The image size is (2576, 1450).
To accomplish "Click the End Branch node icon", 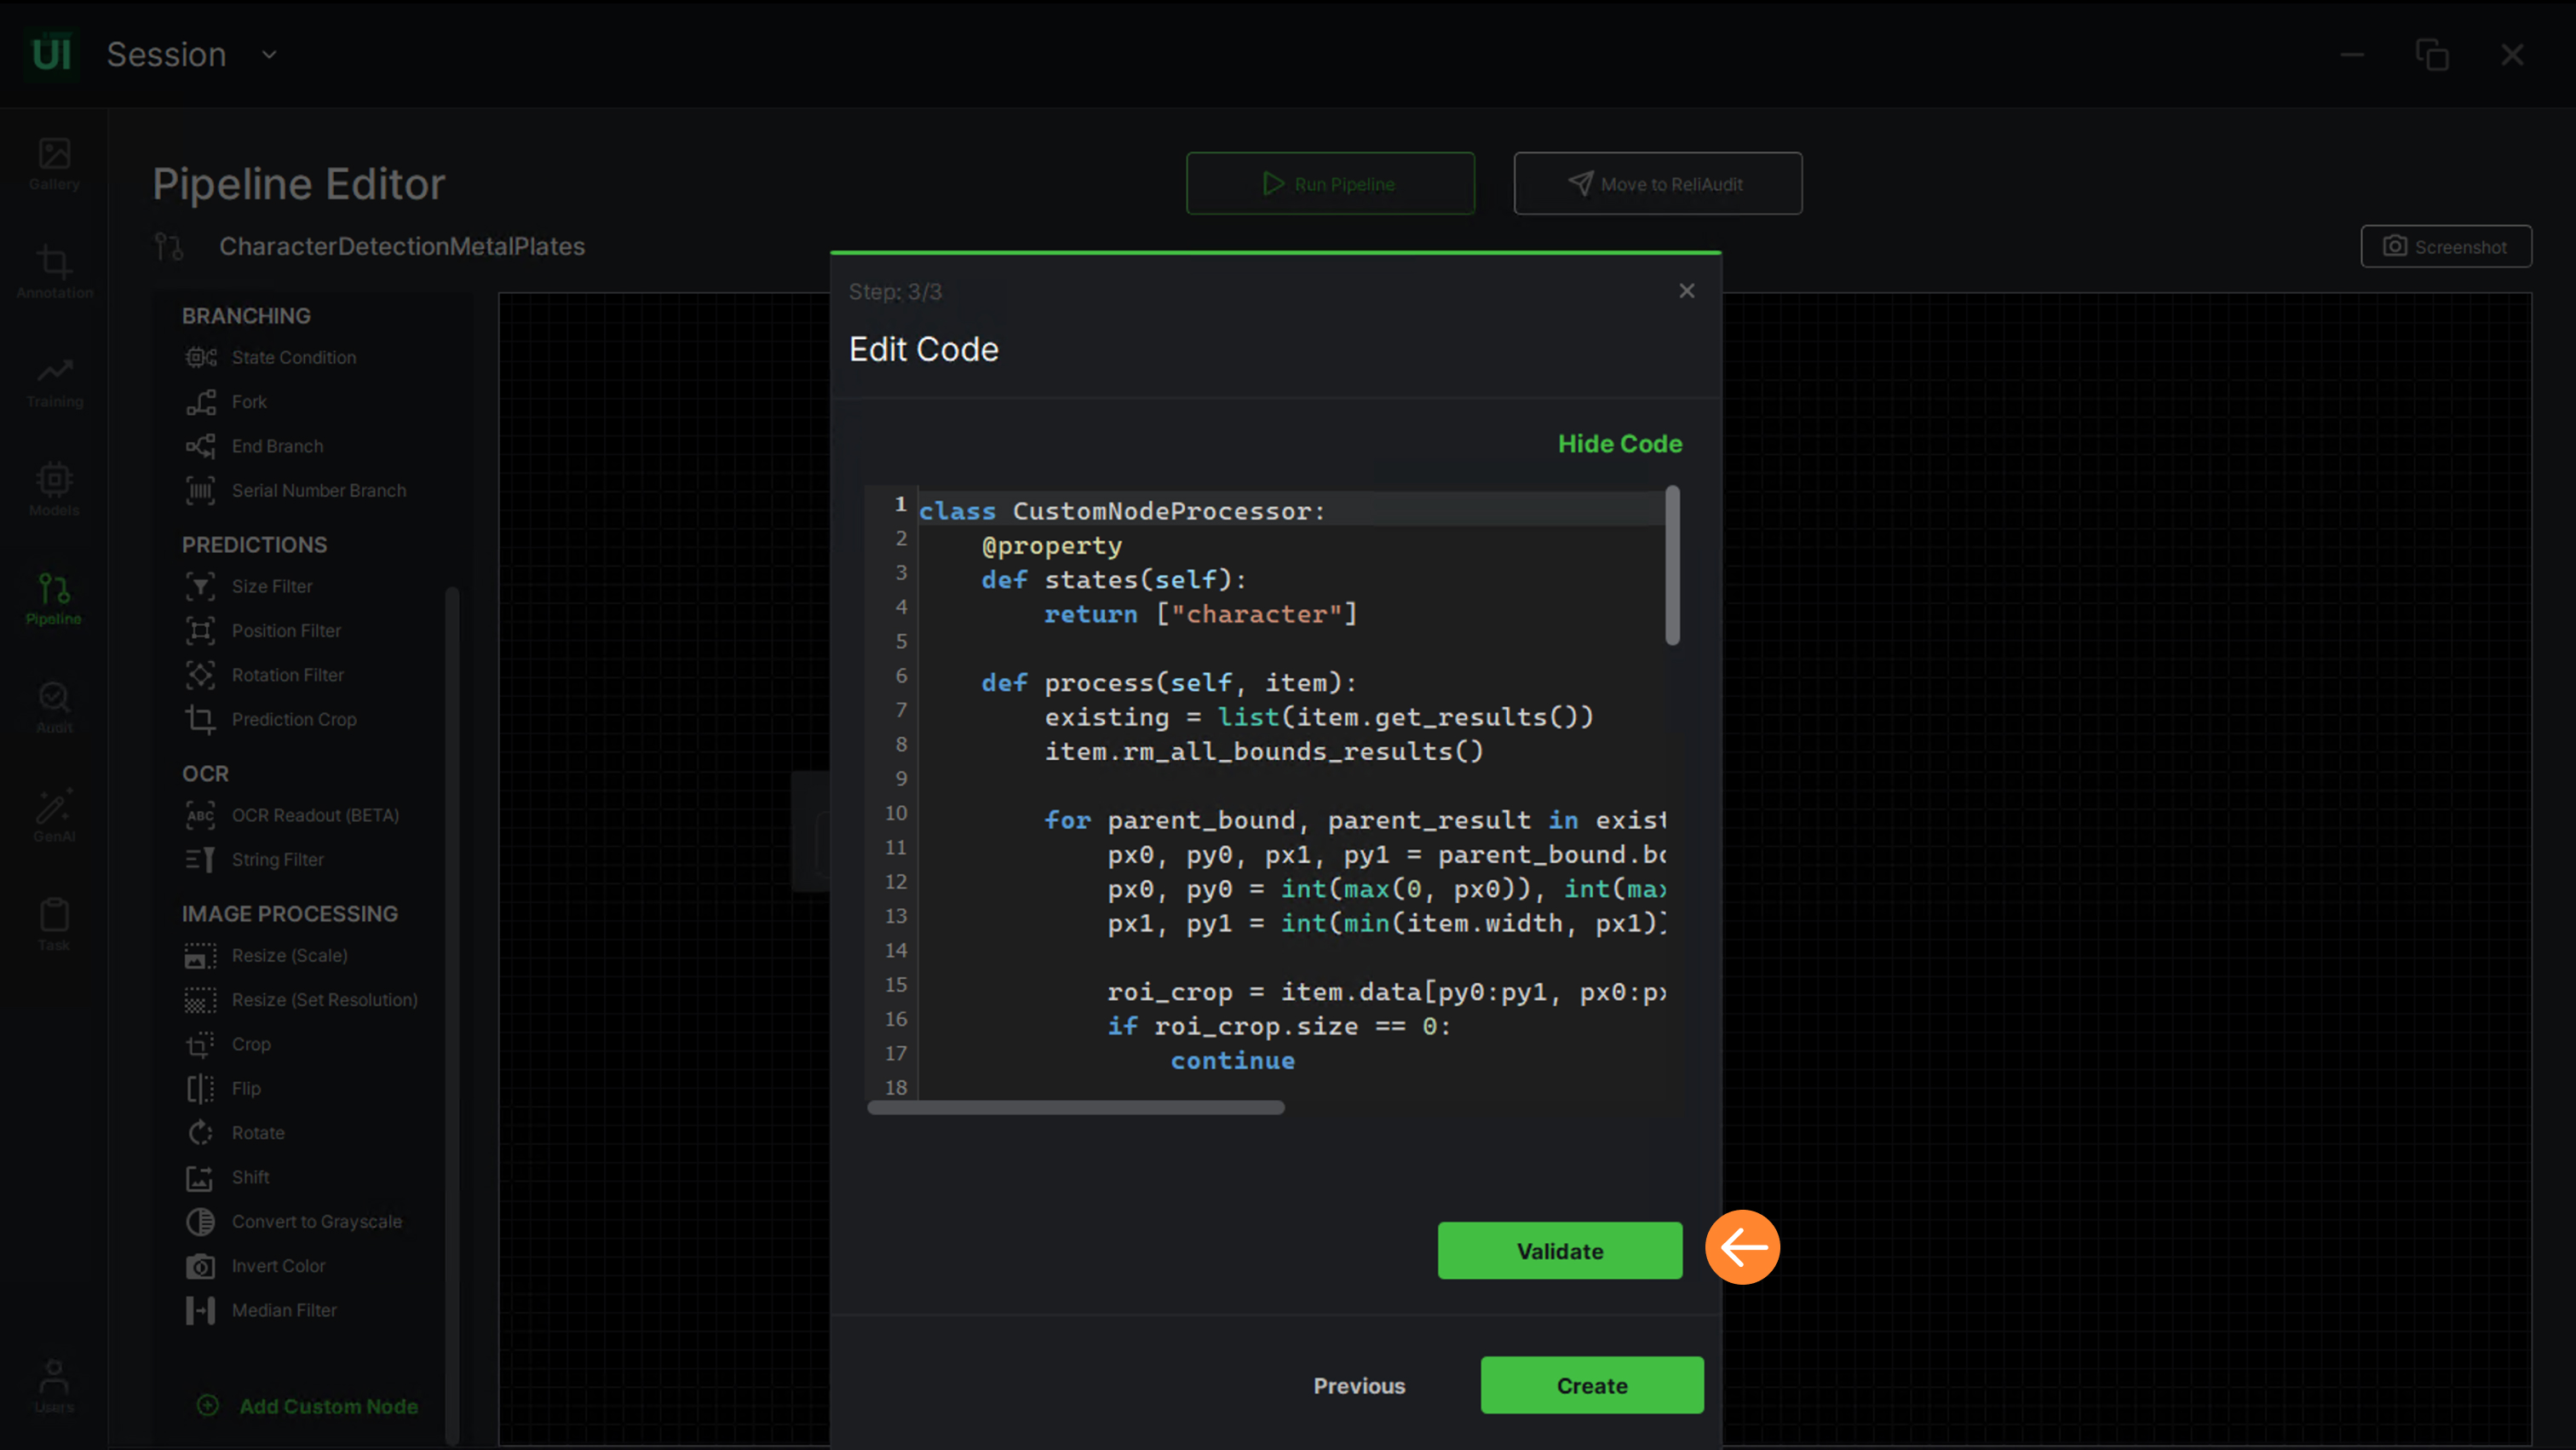I will pyautogui.click(x=200, y=446).
